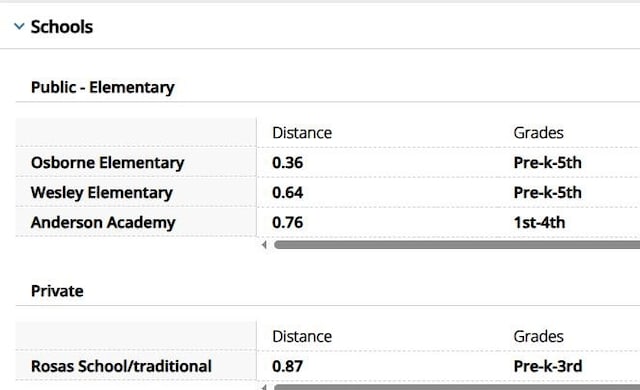
Task: Select the Rosas School/traditional row
Action: [x=328, y=366]
